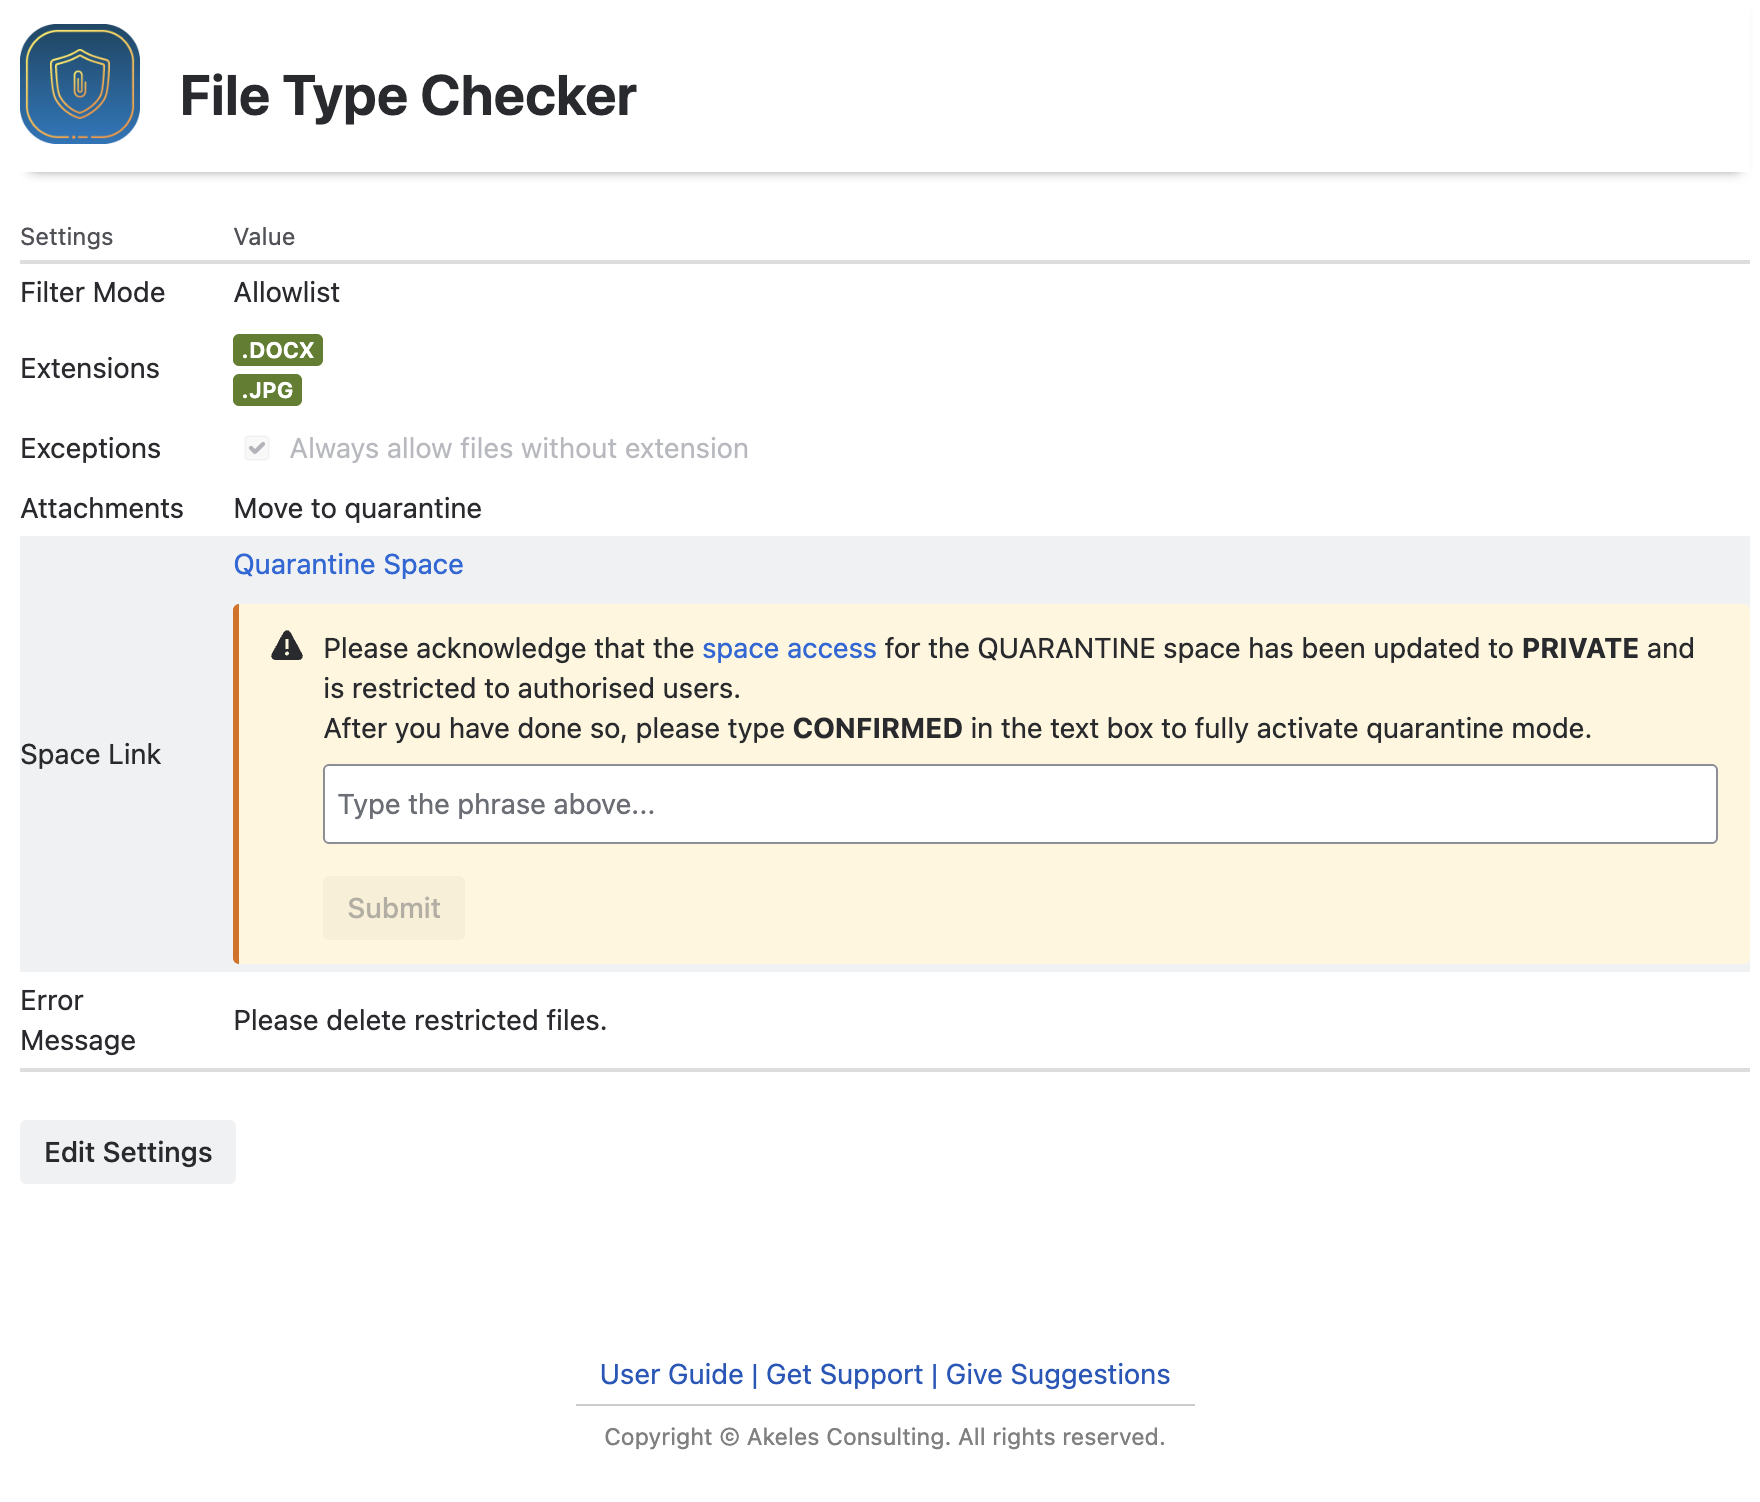Open the User Guide link
The image size is (1760, 1502).
coord(671,1374)
